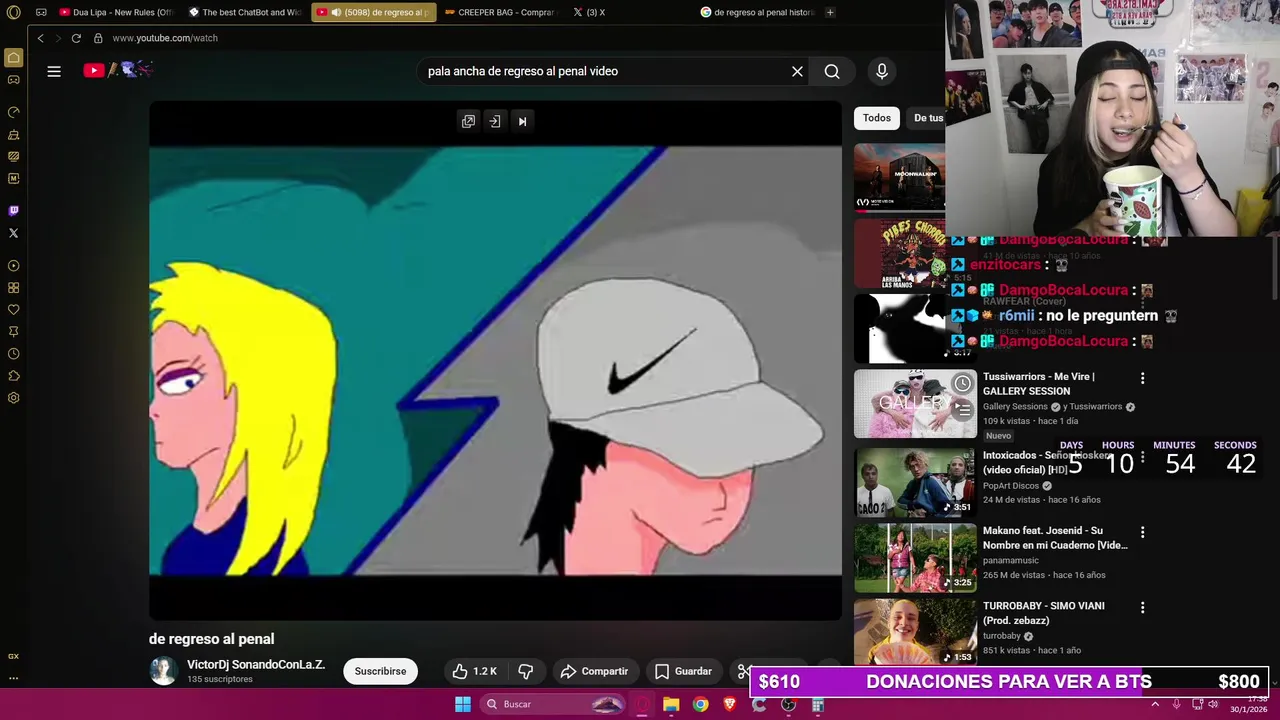Search with voice microphone button
The width and height of the screenshot is (1280, 720).
pyautogui.click(x=881, y=71)
